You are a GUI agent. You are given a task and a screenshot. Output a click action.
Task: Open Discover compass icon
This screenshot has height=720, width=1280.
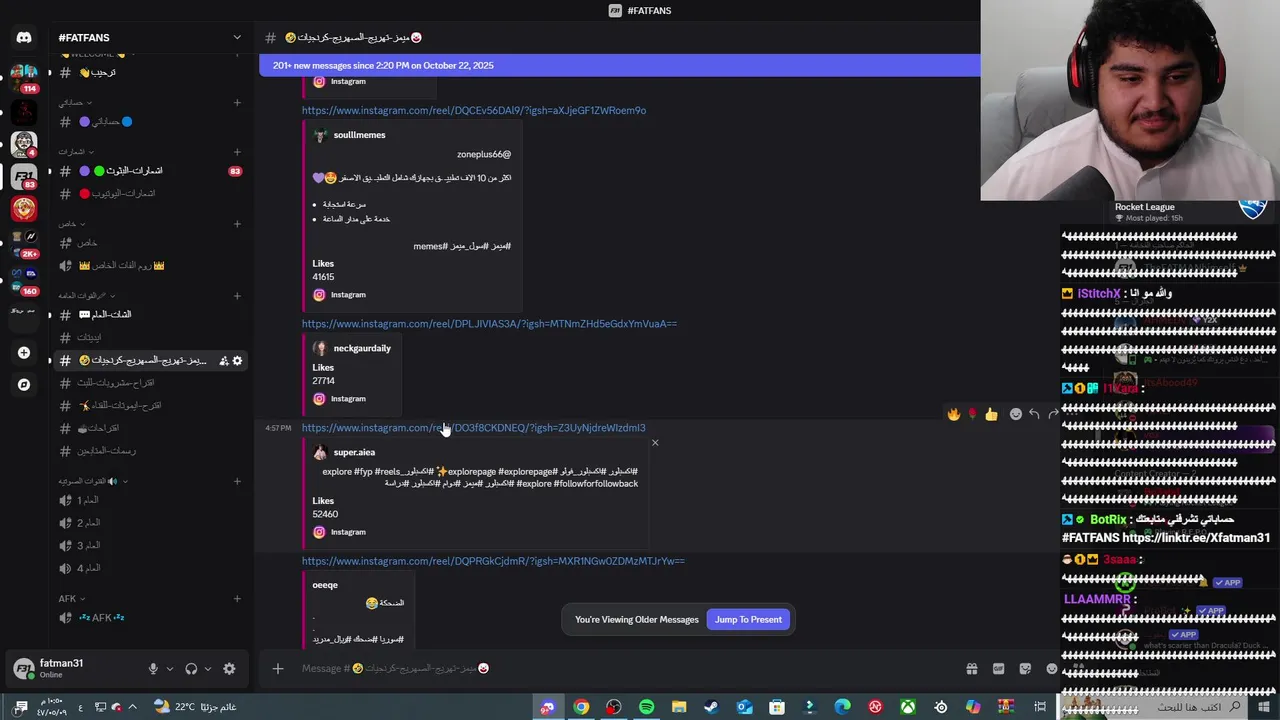(x=24, y=384)
